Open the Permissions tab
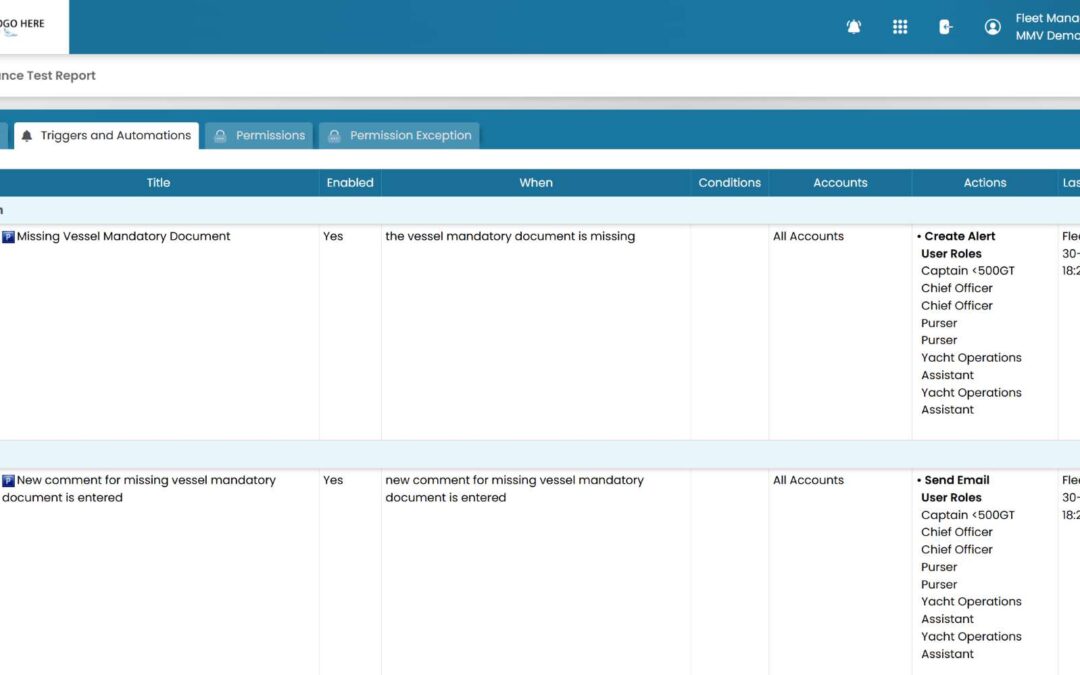 (x=259, y=136)
